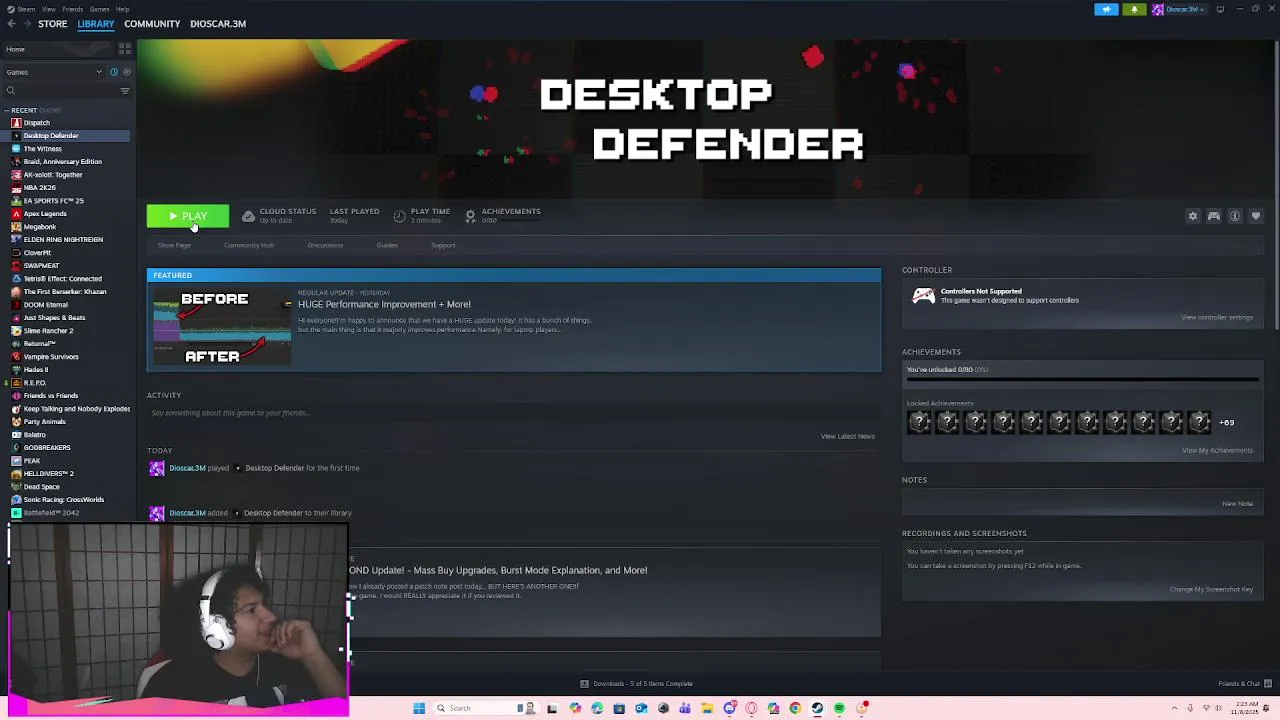Open Downloads status in bottom bar
The width and height of the screenshot is (1280, 720).
[636, 684]
